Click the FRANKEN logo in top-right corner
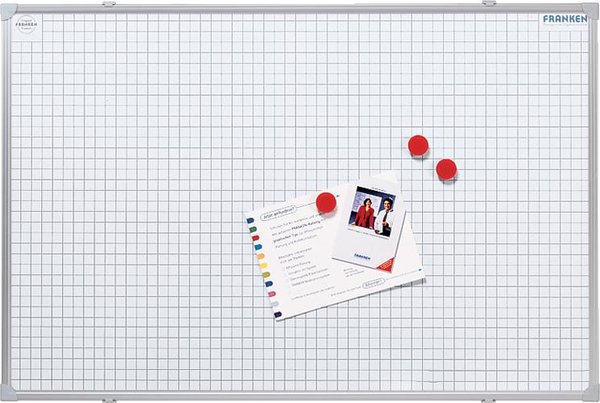This screenshot has height=403, width=600. 565,19
